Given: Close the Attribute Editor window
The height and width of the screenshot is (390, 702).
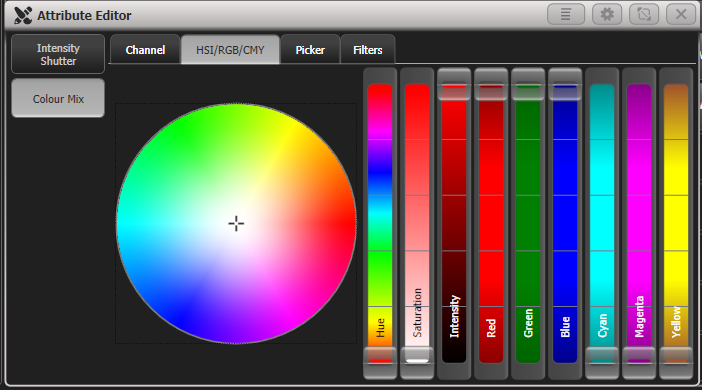Looking at the screenshot, I should [681, 14].
